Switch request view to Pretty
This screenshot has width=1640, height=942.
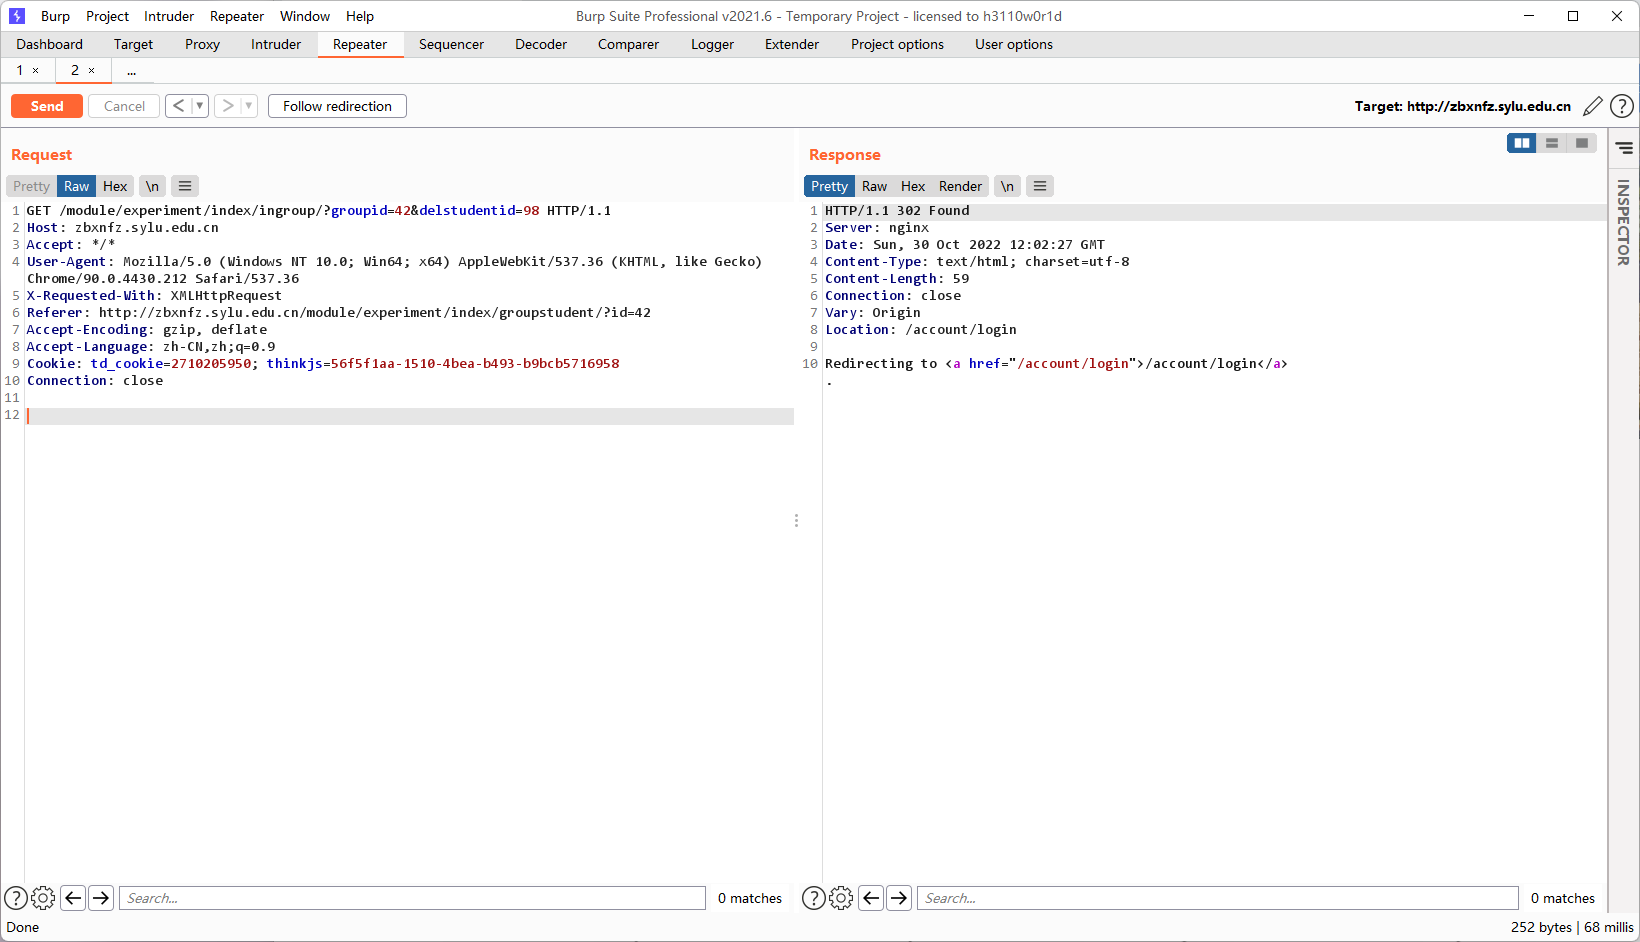31,186
